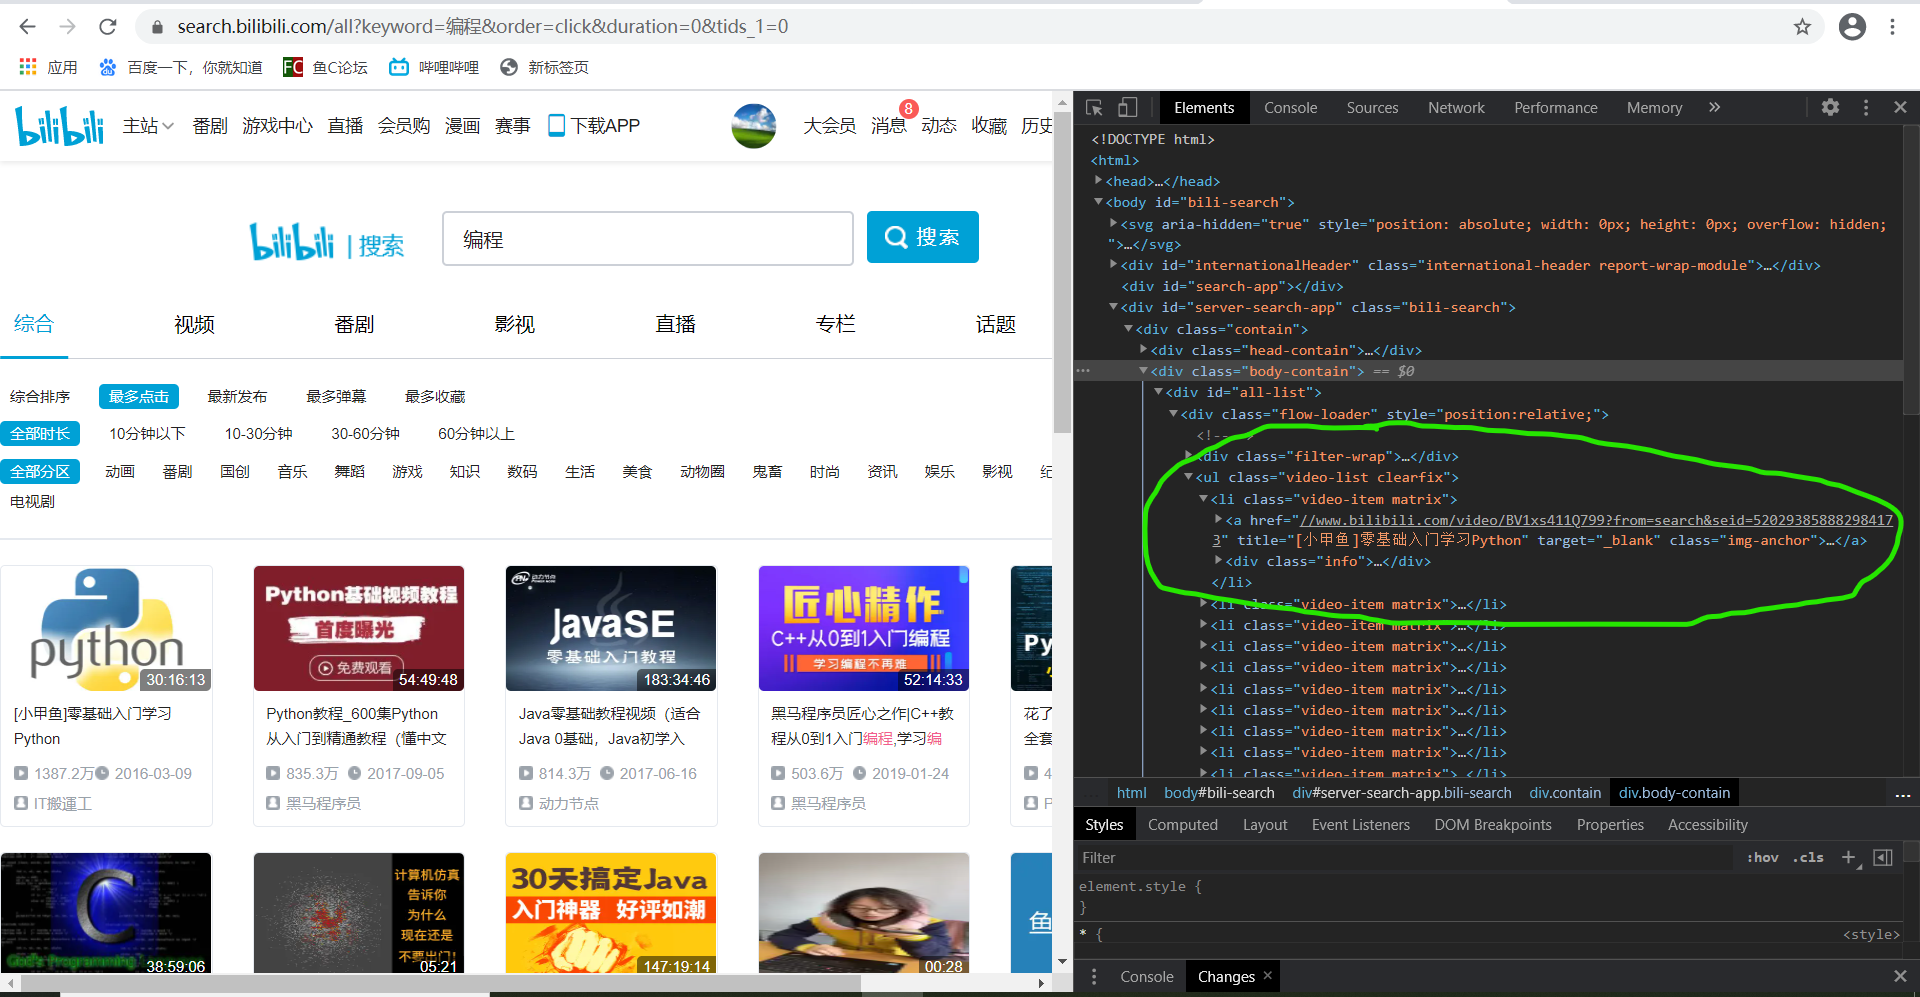
Task: Switch to 直播 search tab
Action: (x=675, y=324)
